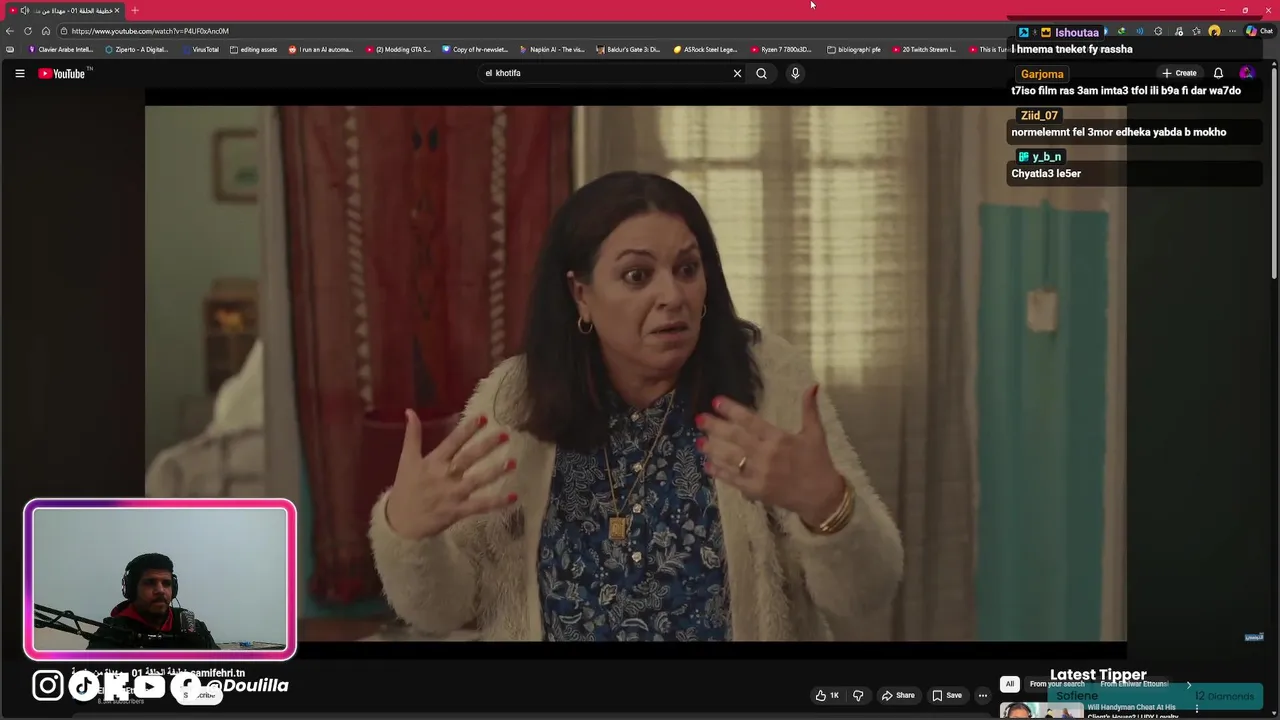1280x720 pixels.
Task: Save the video to a playlist
Action: point(947,695)
